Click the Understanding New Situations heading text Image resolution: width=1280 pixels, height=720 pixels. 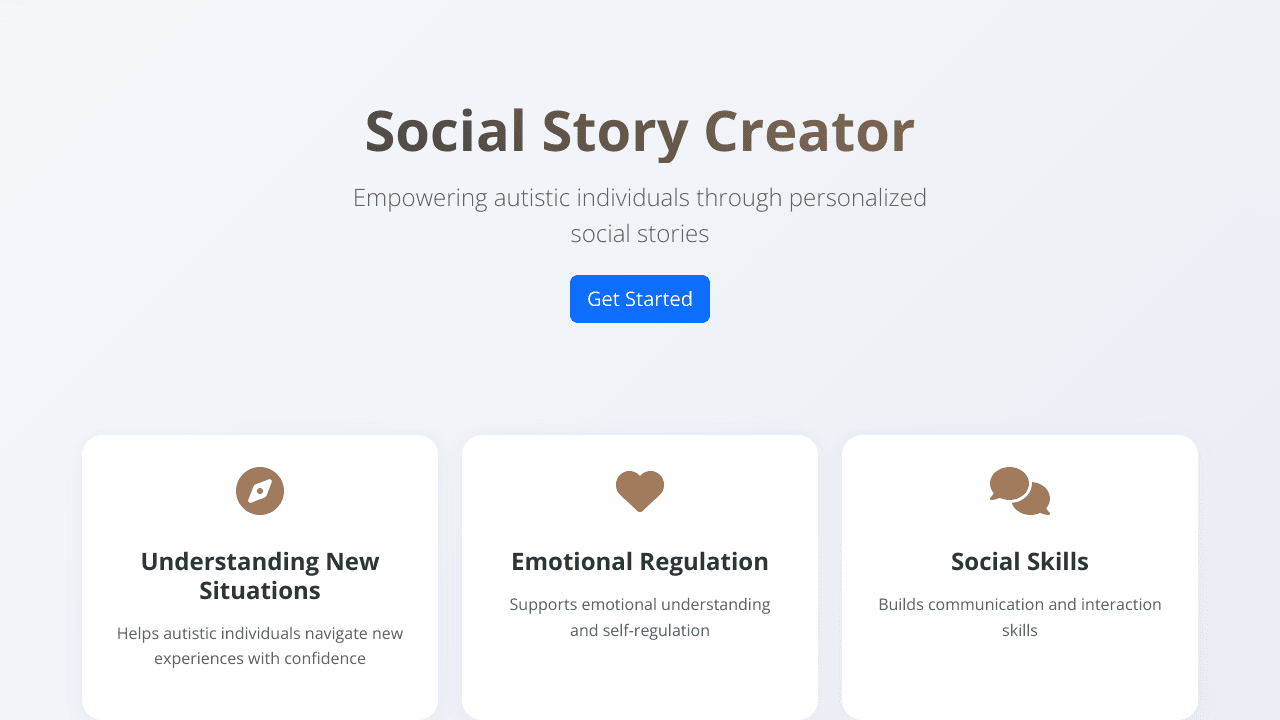pos(260,576)
